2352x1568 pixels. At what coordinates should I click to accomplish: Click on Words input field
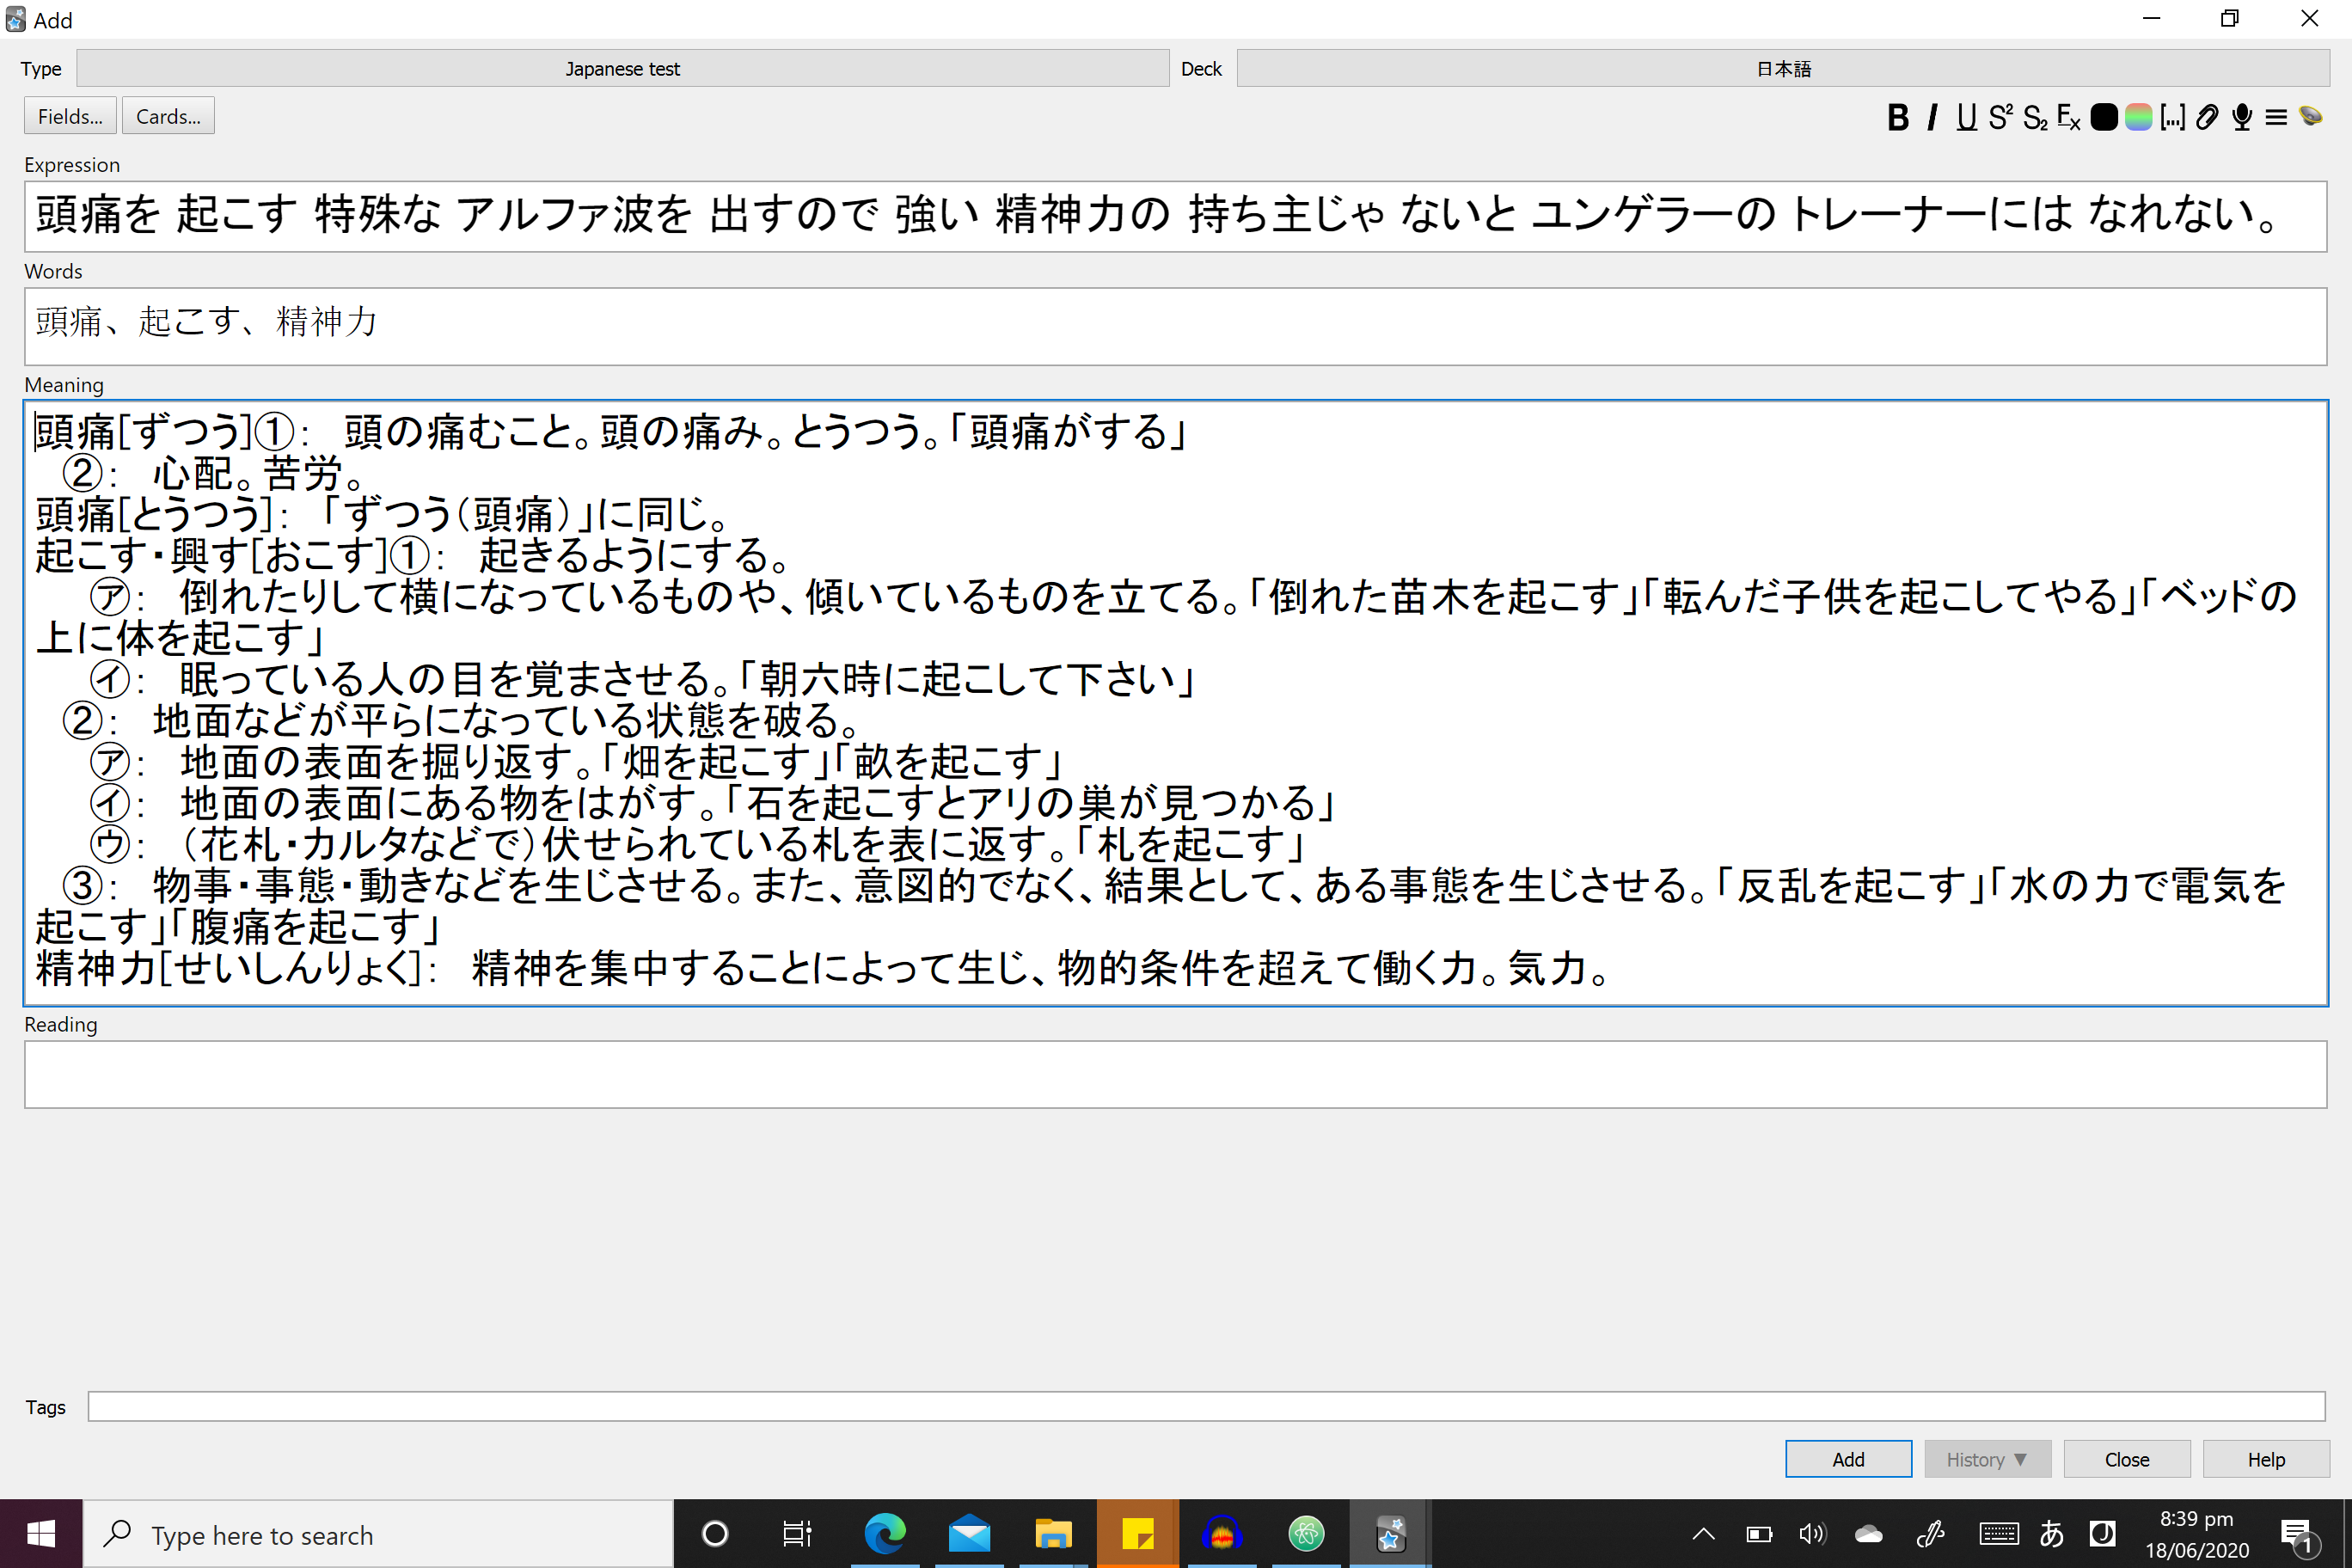pyautogui.click(x=1174, y=321)
